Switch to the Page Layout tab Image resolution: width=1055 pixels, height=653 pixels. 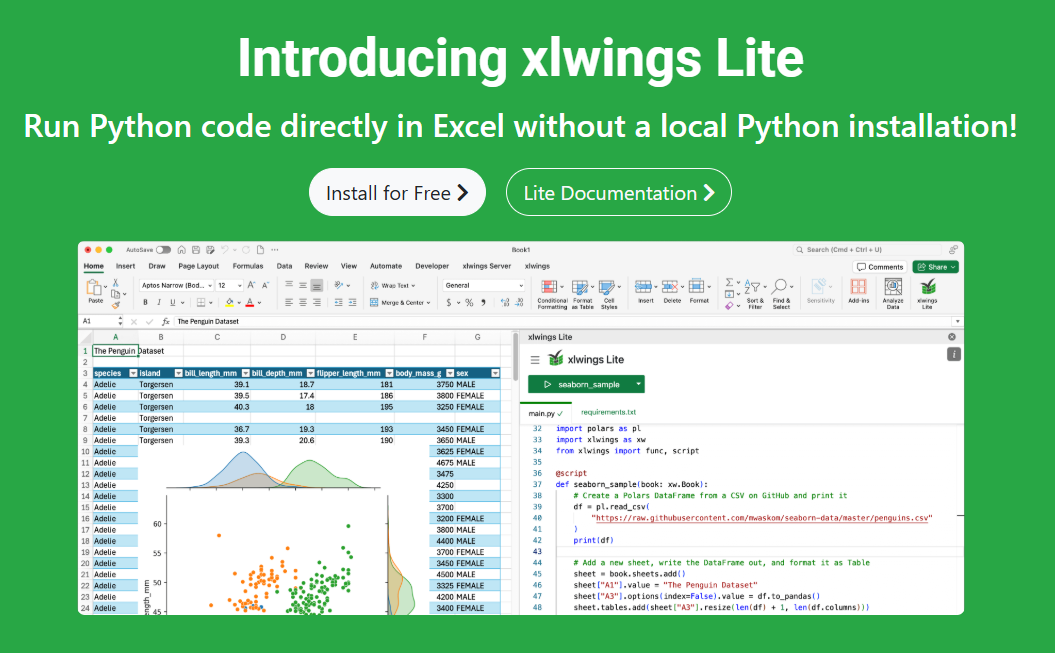tap(198, 266)
